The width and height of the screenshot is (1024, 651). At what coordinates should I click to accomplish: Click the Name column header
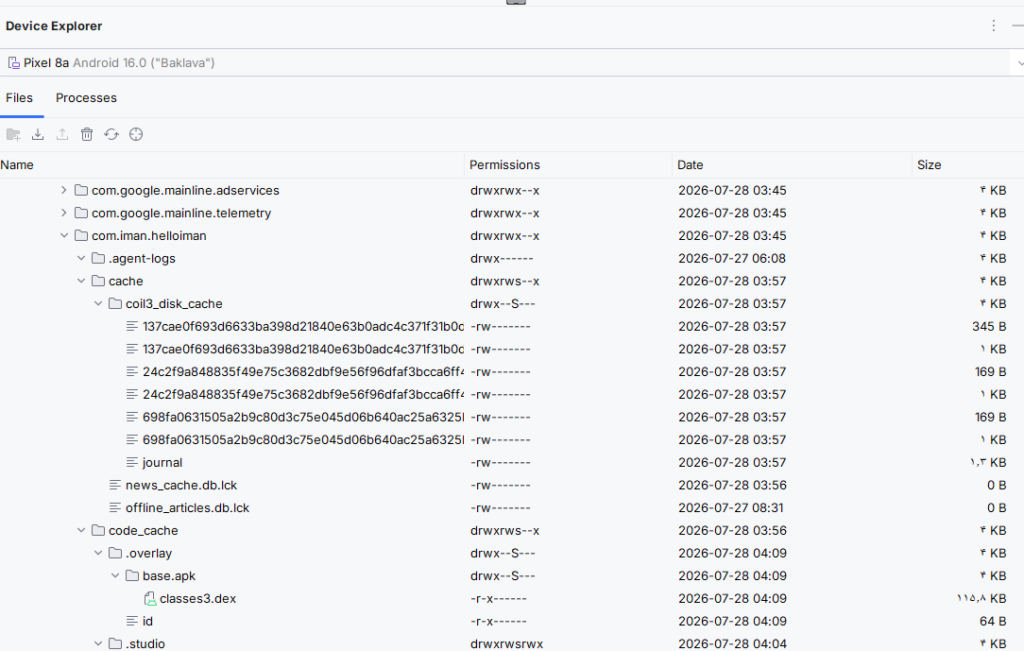(x=17, y=165)
